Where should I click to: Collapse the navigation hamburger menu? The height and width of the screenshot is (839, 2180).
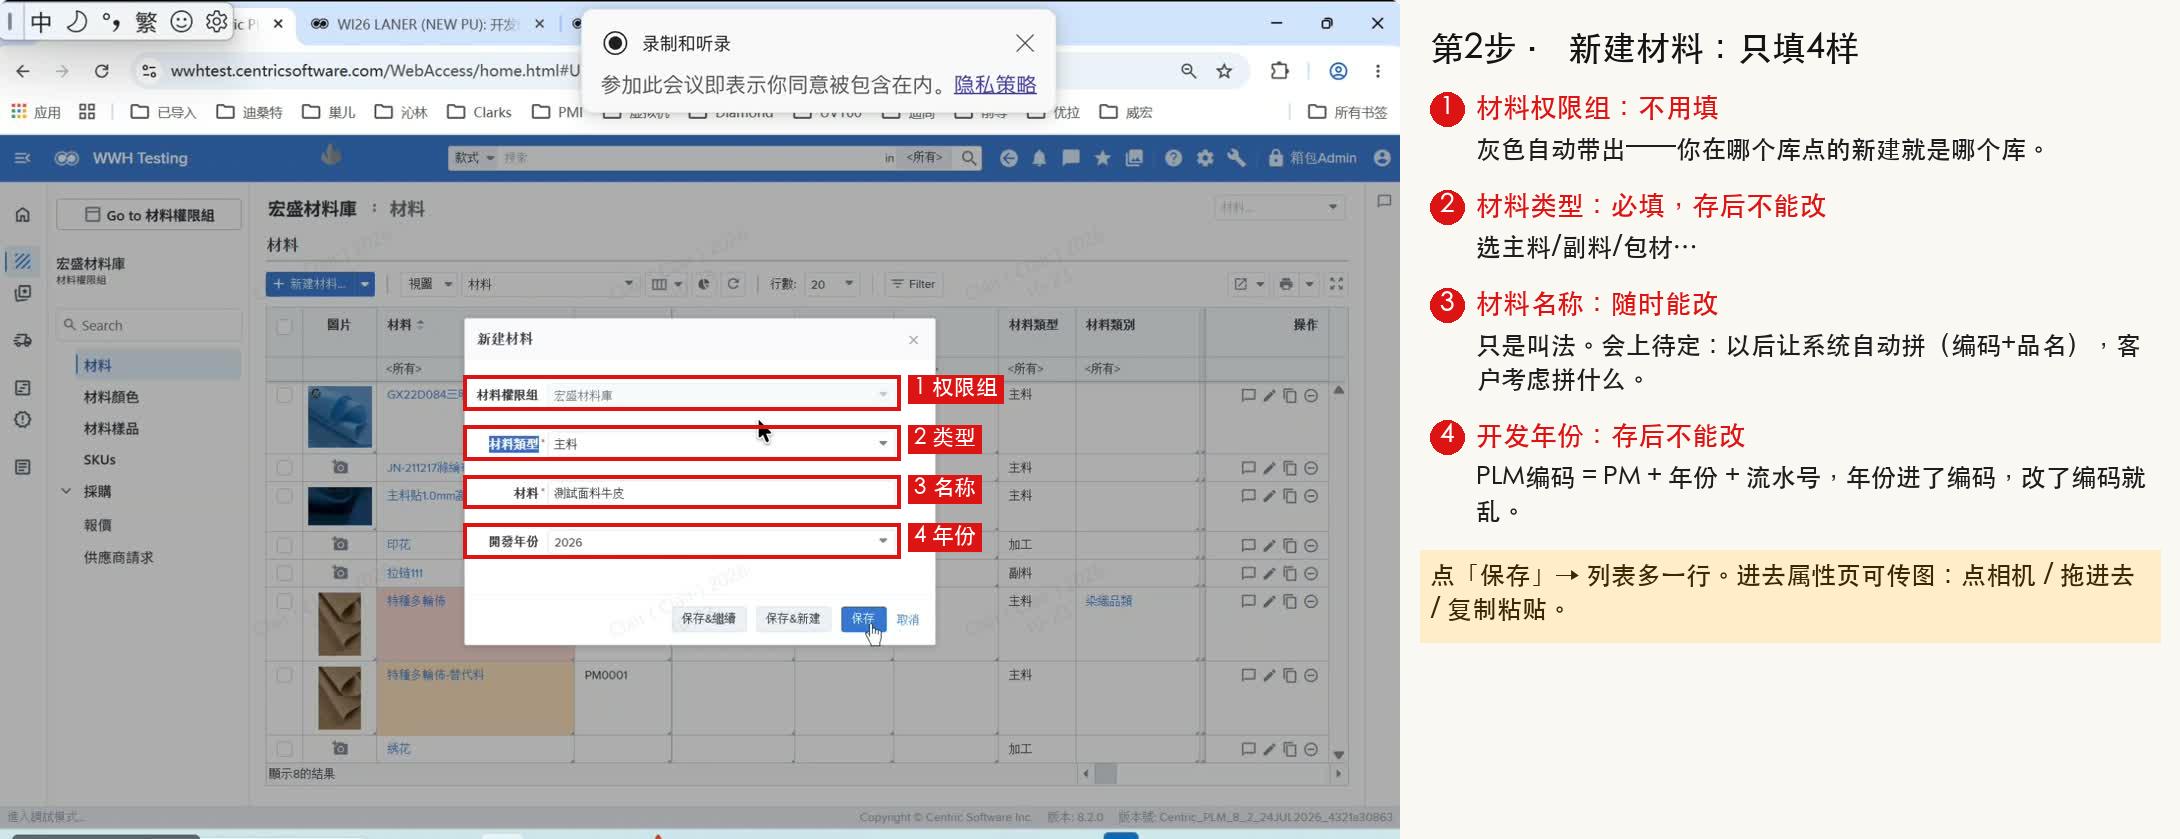click(x=22, y=158)
